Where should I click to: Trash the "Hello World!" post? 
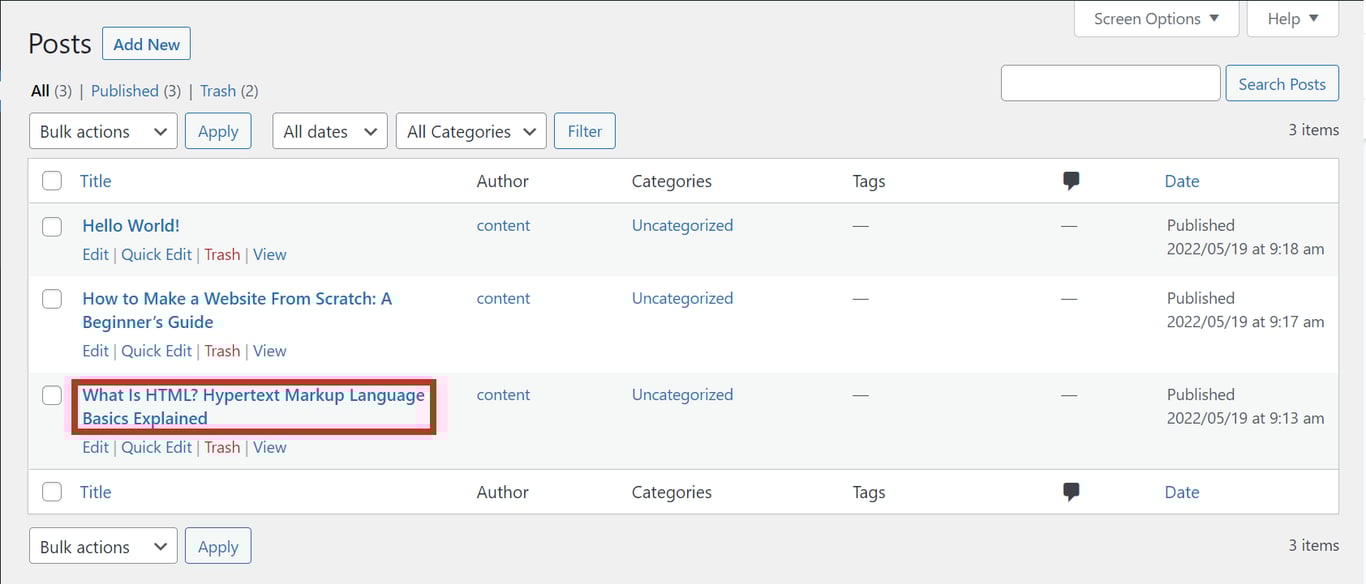click(222, 254)
